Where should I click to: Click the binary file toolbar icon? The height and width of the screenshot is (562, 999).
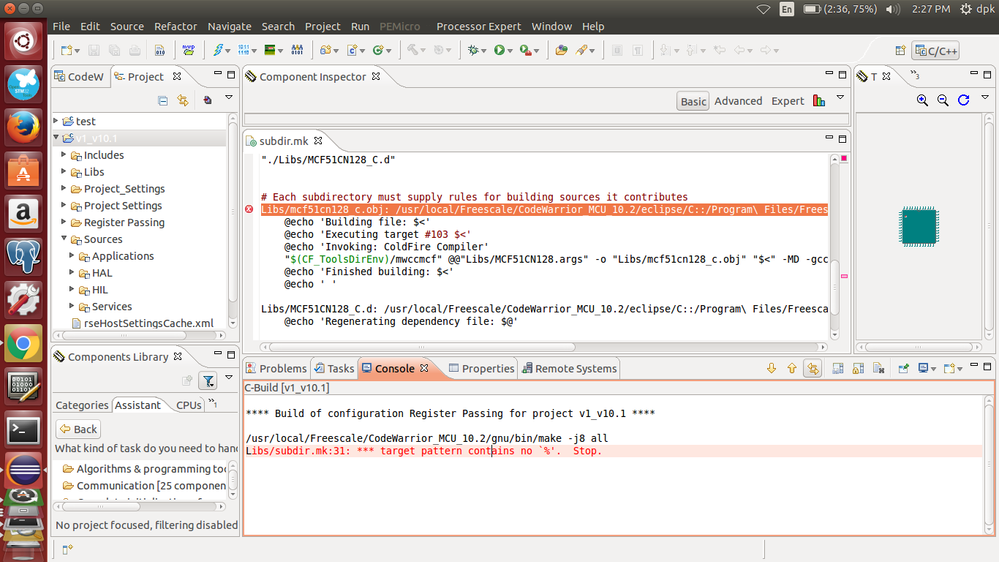pyautogui.click(x=159, y=50)
